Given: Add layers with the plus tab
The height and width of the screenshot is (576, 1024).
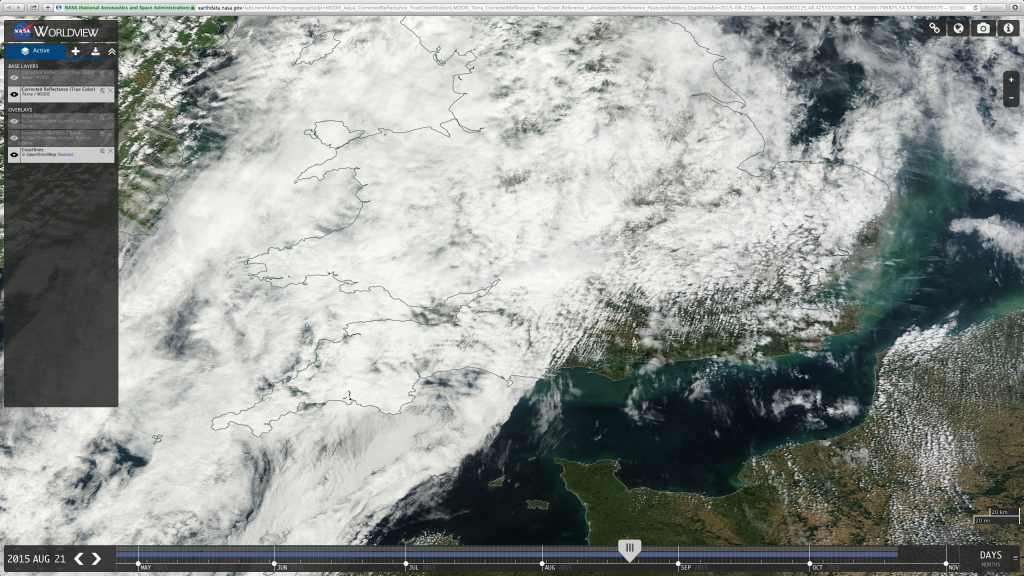Looking at the screenshot, I should point(76,51).
